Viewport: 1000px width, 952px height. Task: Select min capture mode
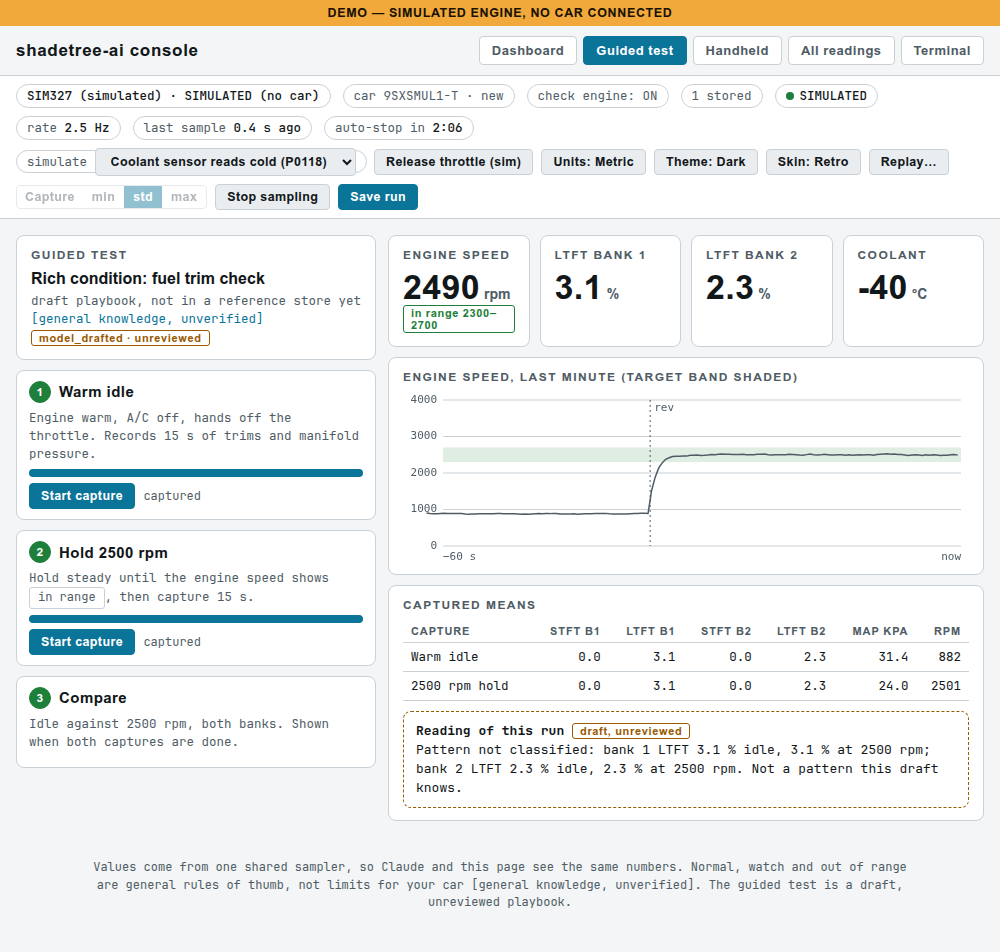(103, 197)
